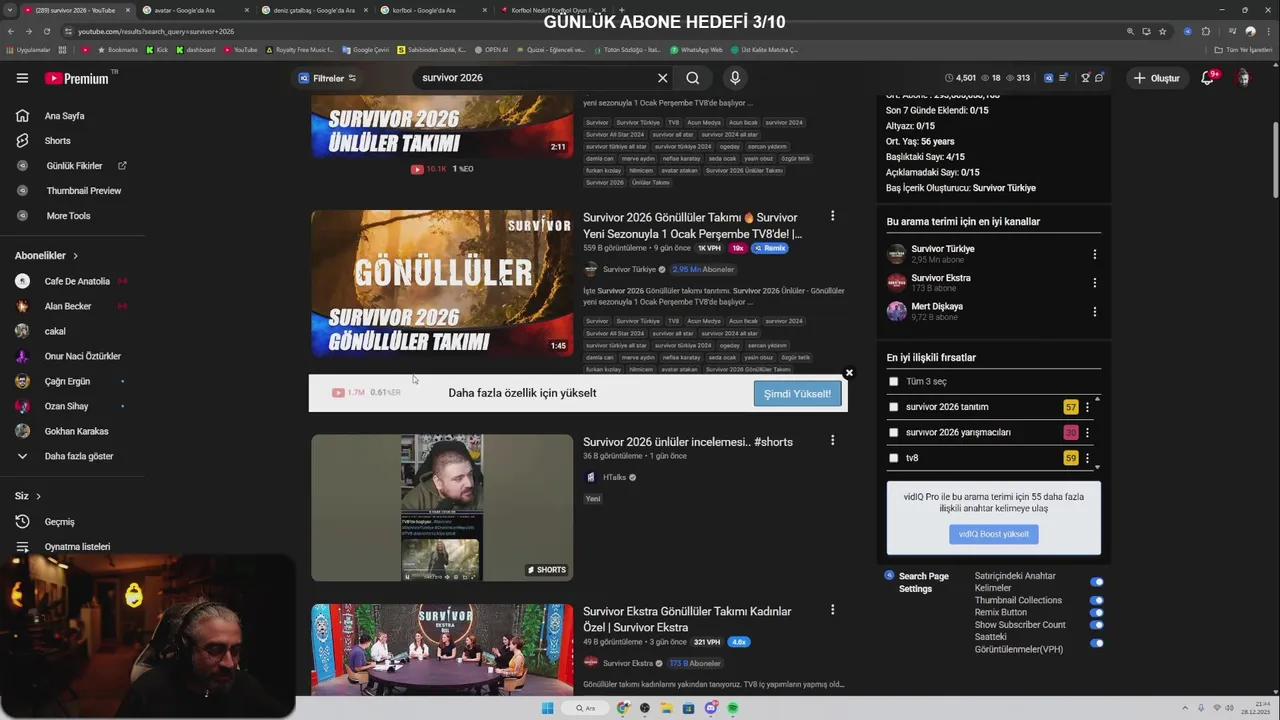Check the survivor 2026 yarışmacıları checkbox
This screenshot has height=720, width=1280.
point(894,433)
